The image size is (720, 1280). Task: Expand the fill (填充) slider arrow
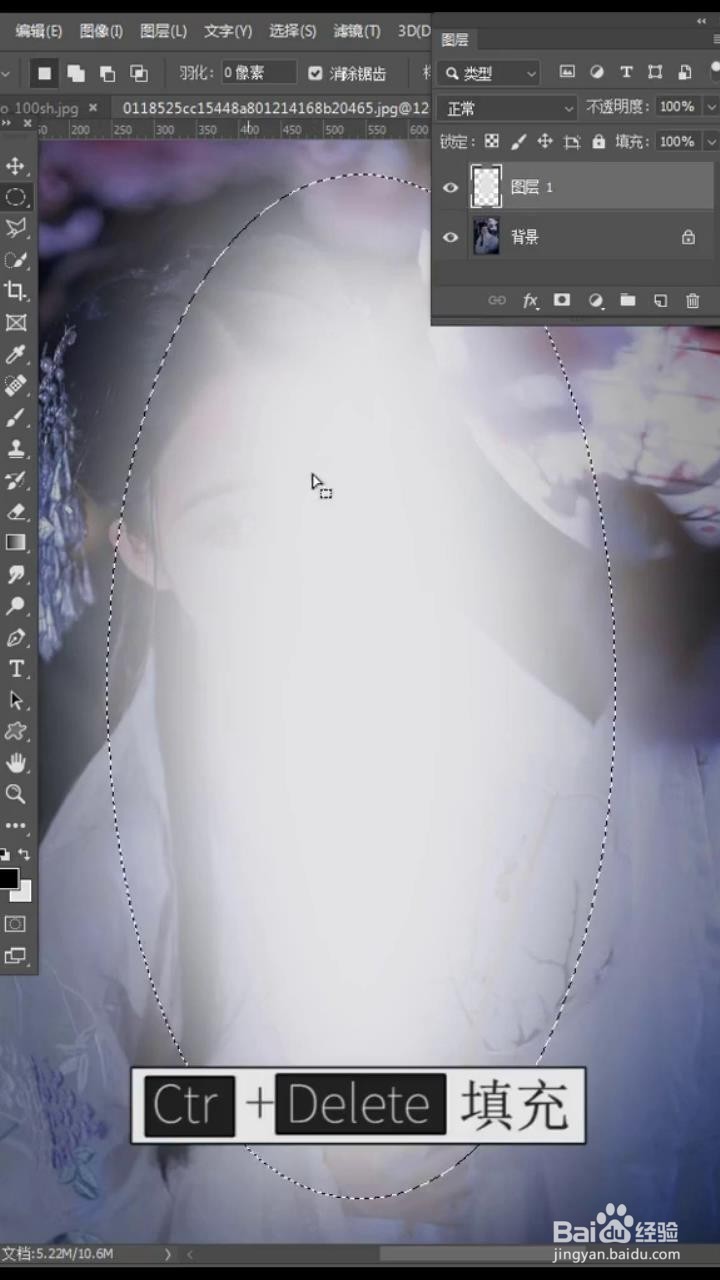(711, 141)
